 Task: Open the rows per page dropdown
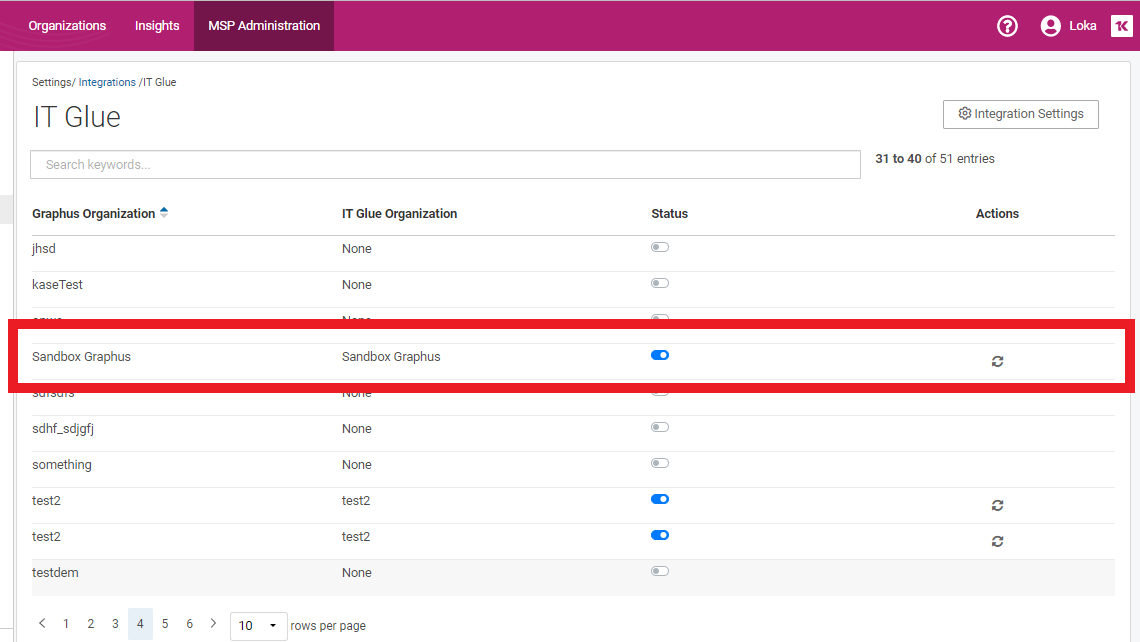258,625
